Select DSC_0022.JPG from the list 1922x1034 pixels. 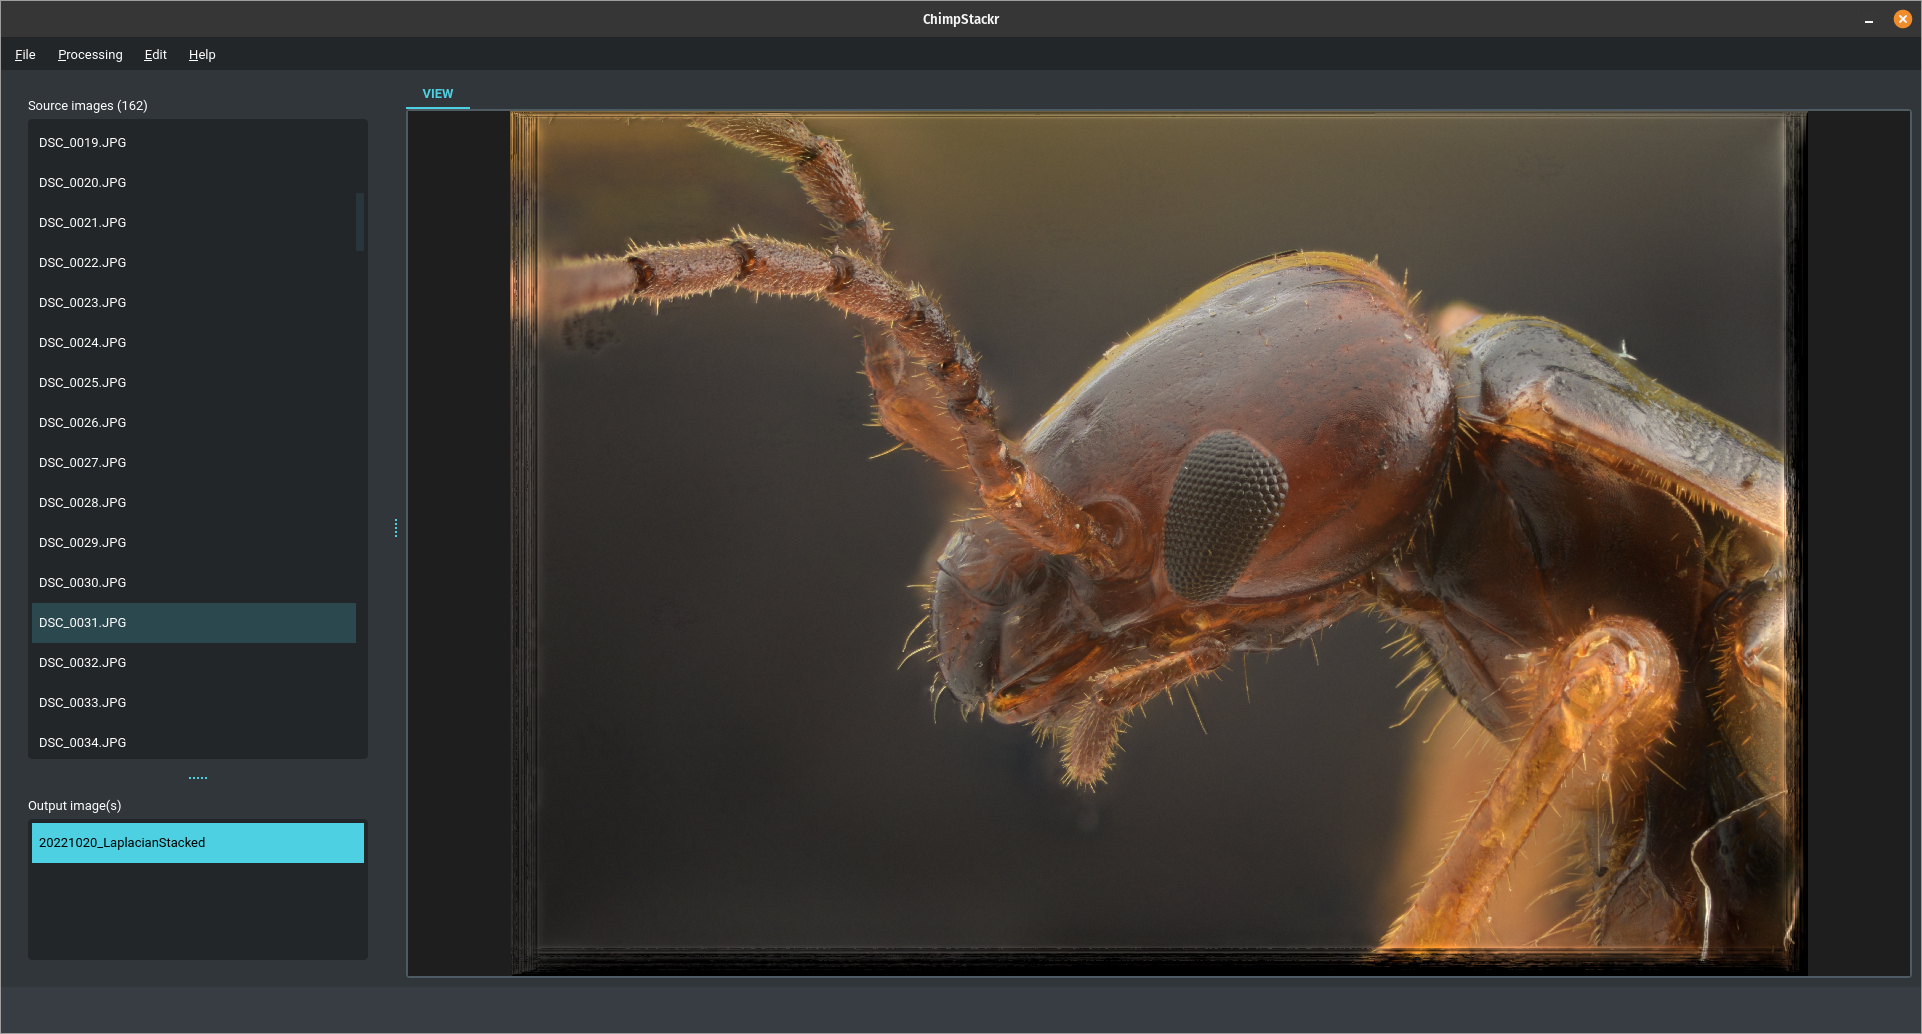coord(83,263)
